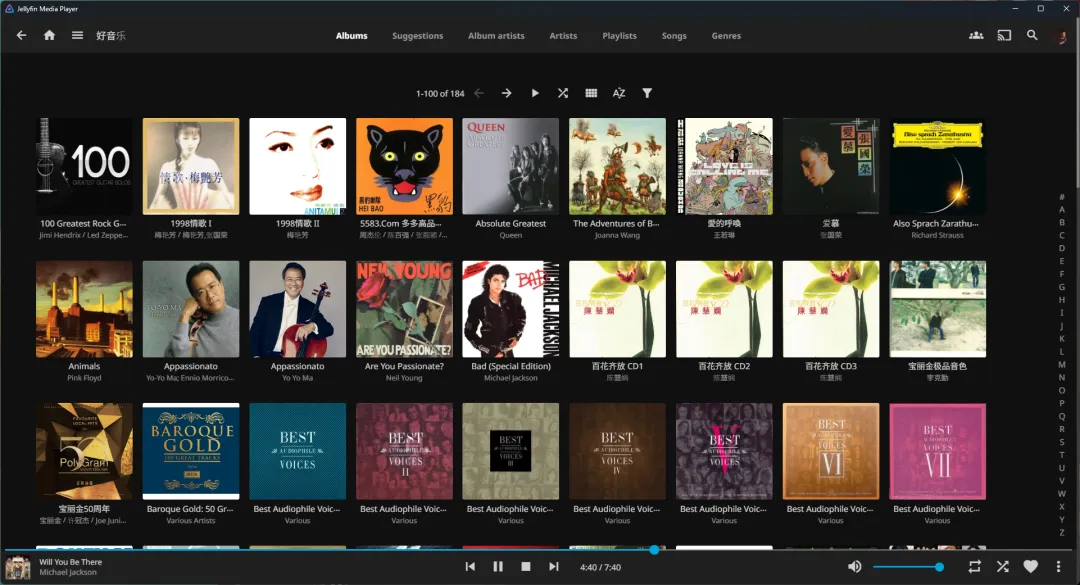Click the Pink Floyd artist link

(x=84, y=378)
